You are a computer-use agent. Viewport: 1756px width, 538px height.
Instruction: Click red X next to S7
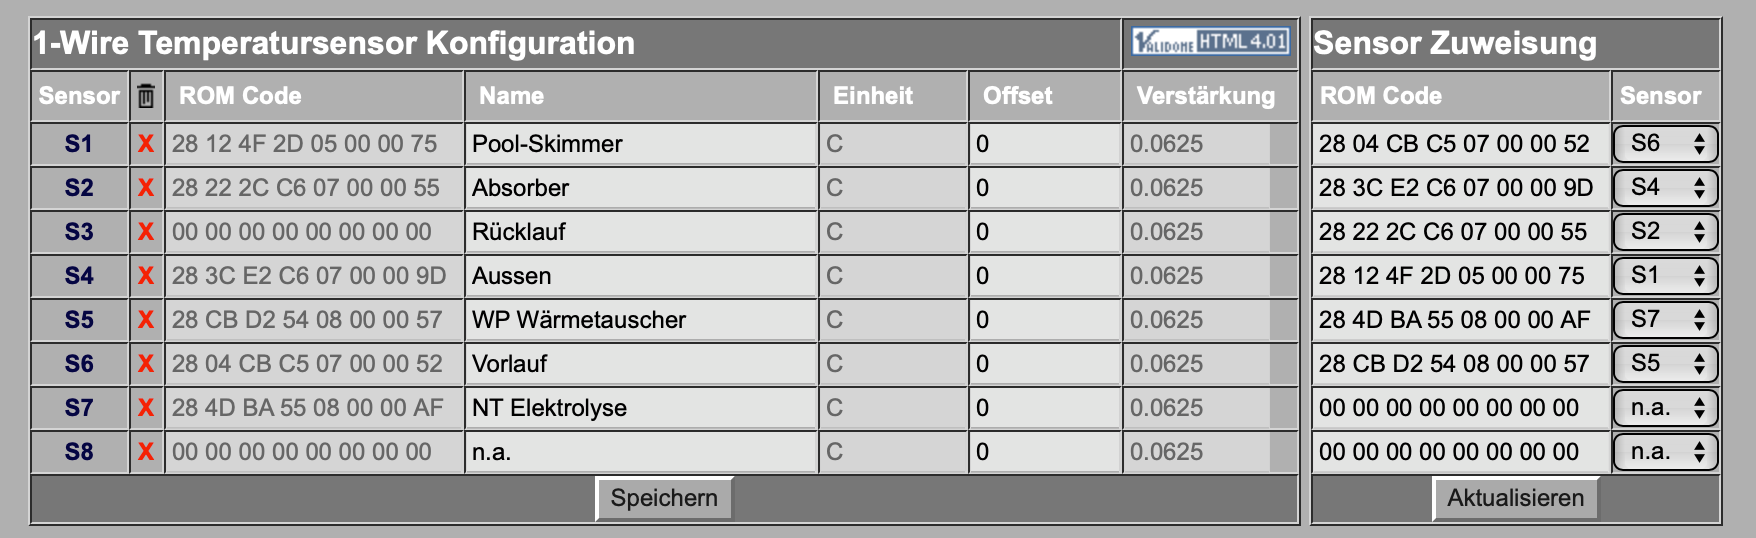click(146, 408)
